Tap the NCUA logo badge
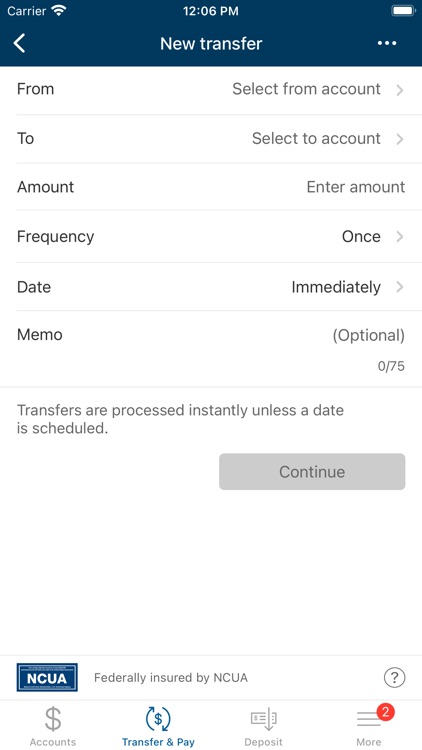 (x=47, y=677)
